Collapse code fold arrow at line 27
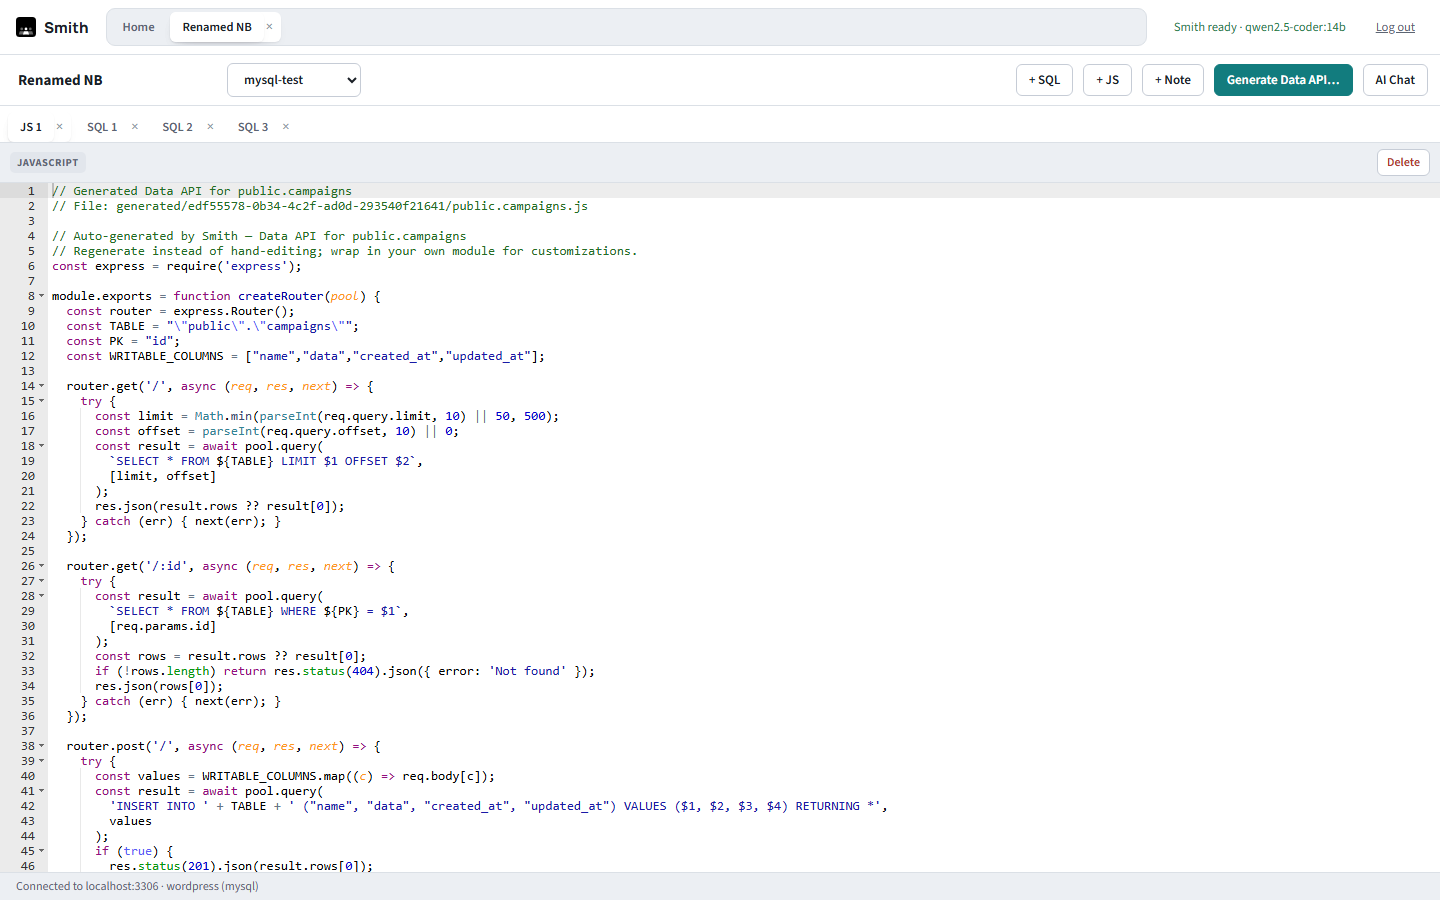Viewport: 1440px width, 900px height. pyautogui.click(x=41, y=581)
